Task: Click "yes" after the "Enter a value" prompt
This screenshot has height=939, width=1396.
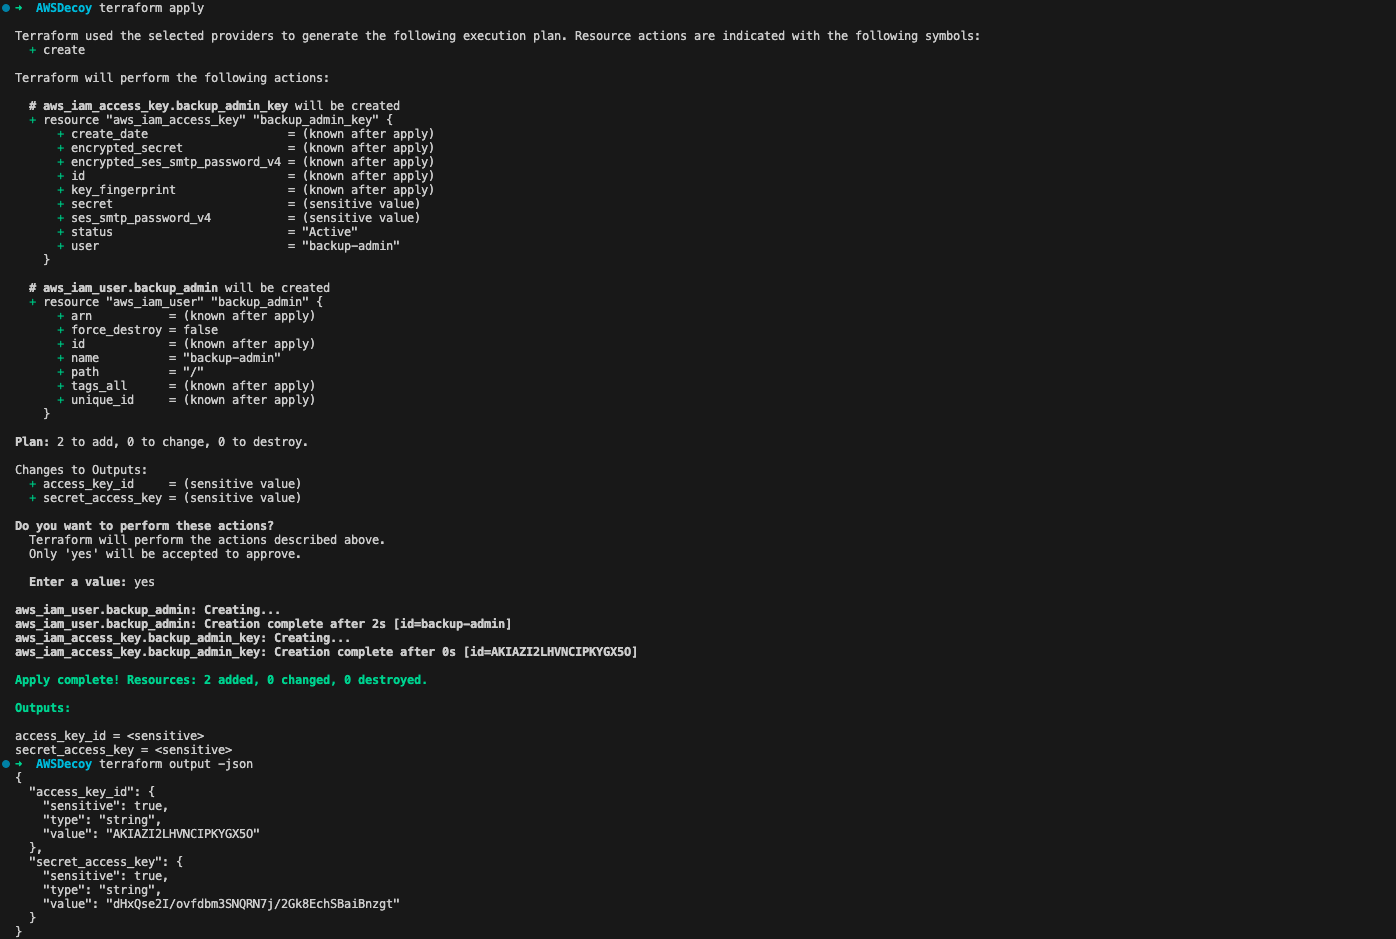Action: 144,582
